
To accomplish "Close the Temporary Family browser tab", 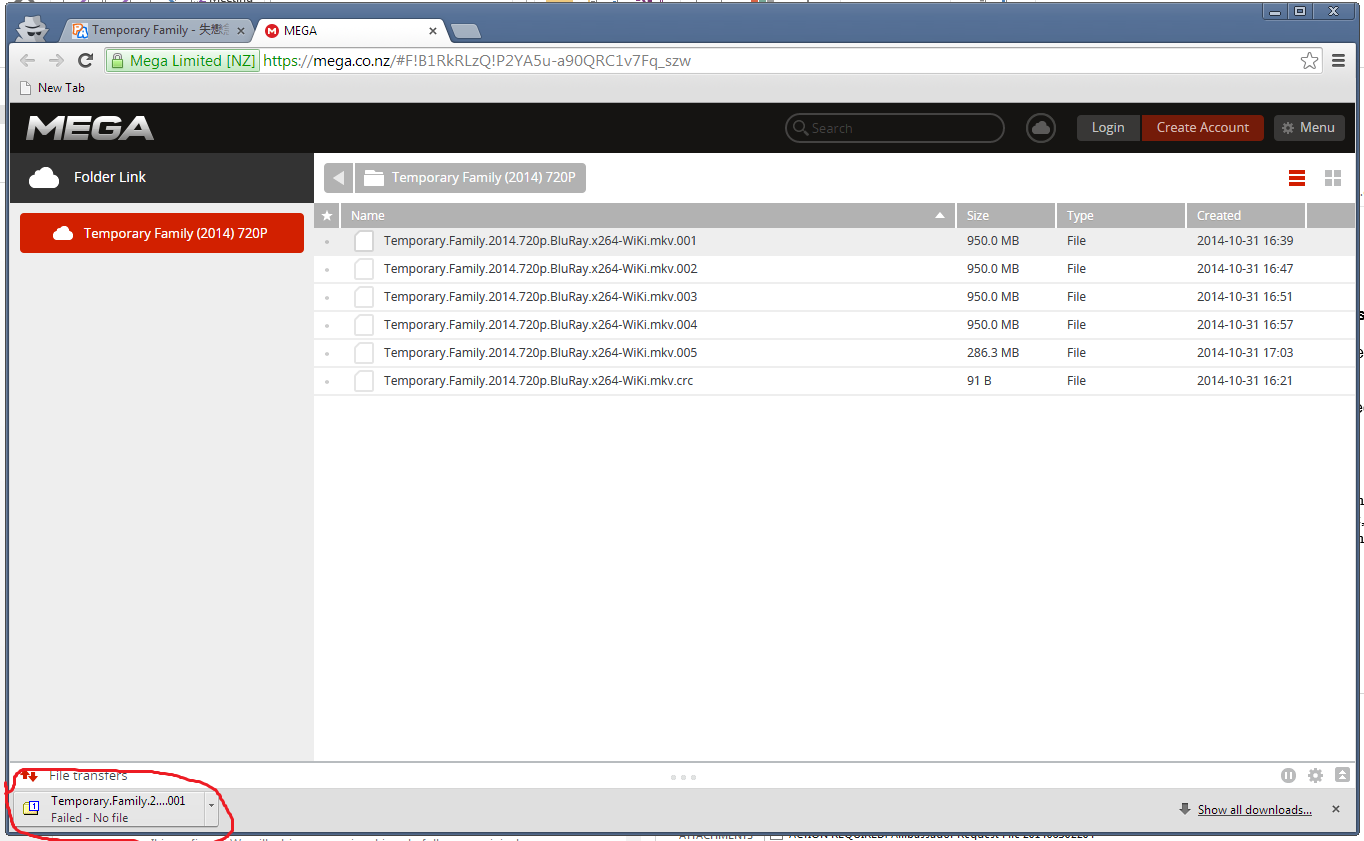I will tap(240, 31).
